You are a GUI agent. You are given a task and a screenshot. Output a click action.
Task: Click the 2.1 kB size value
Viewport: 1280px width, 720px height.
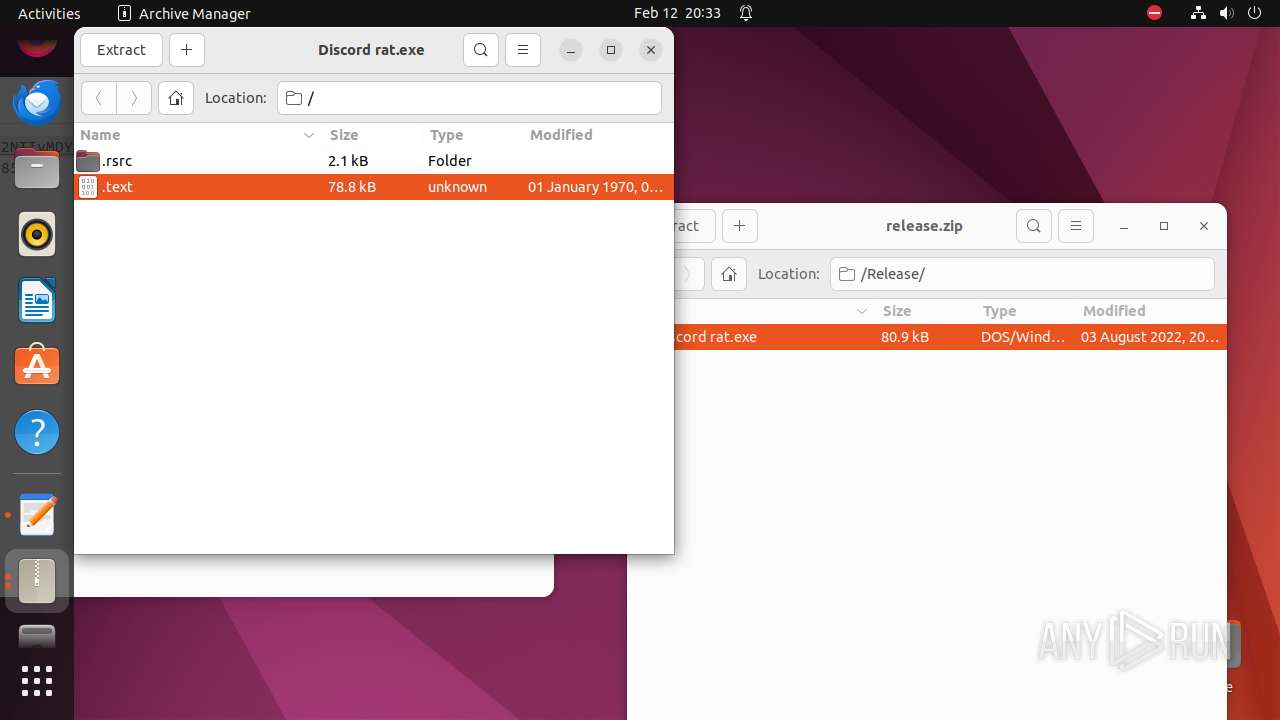(x=348, y=161)
